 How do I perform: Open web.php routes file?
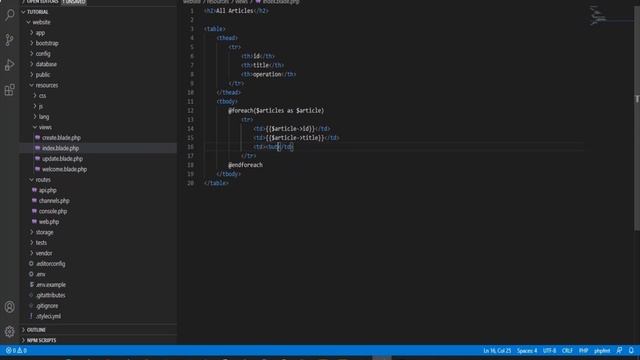point(49,222)
